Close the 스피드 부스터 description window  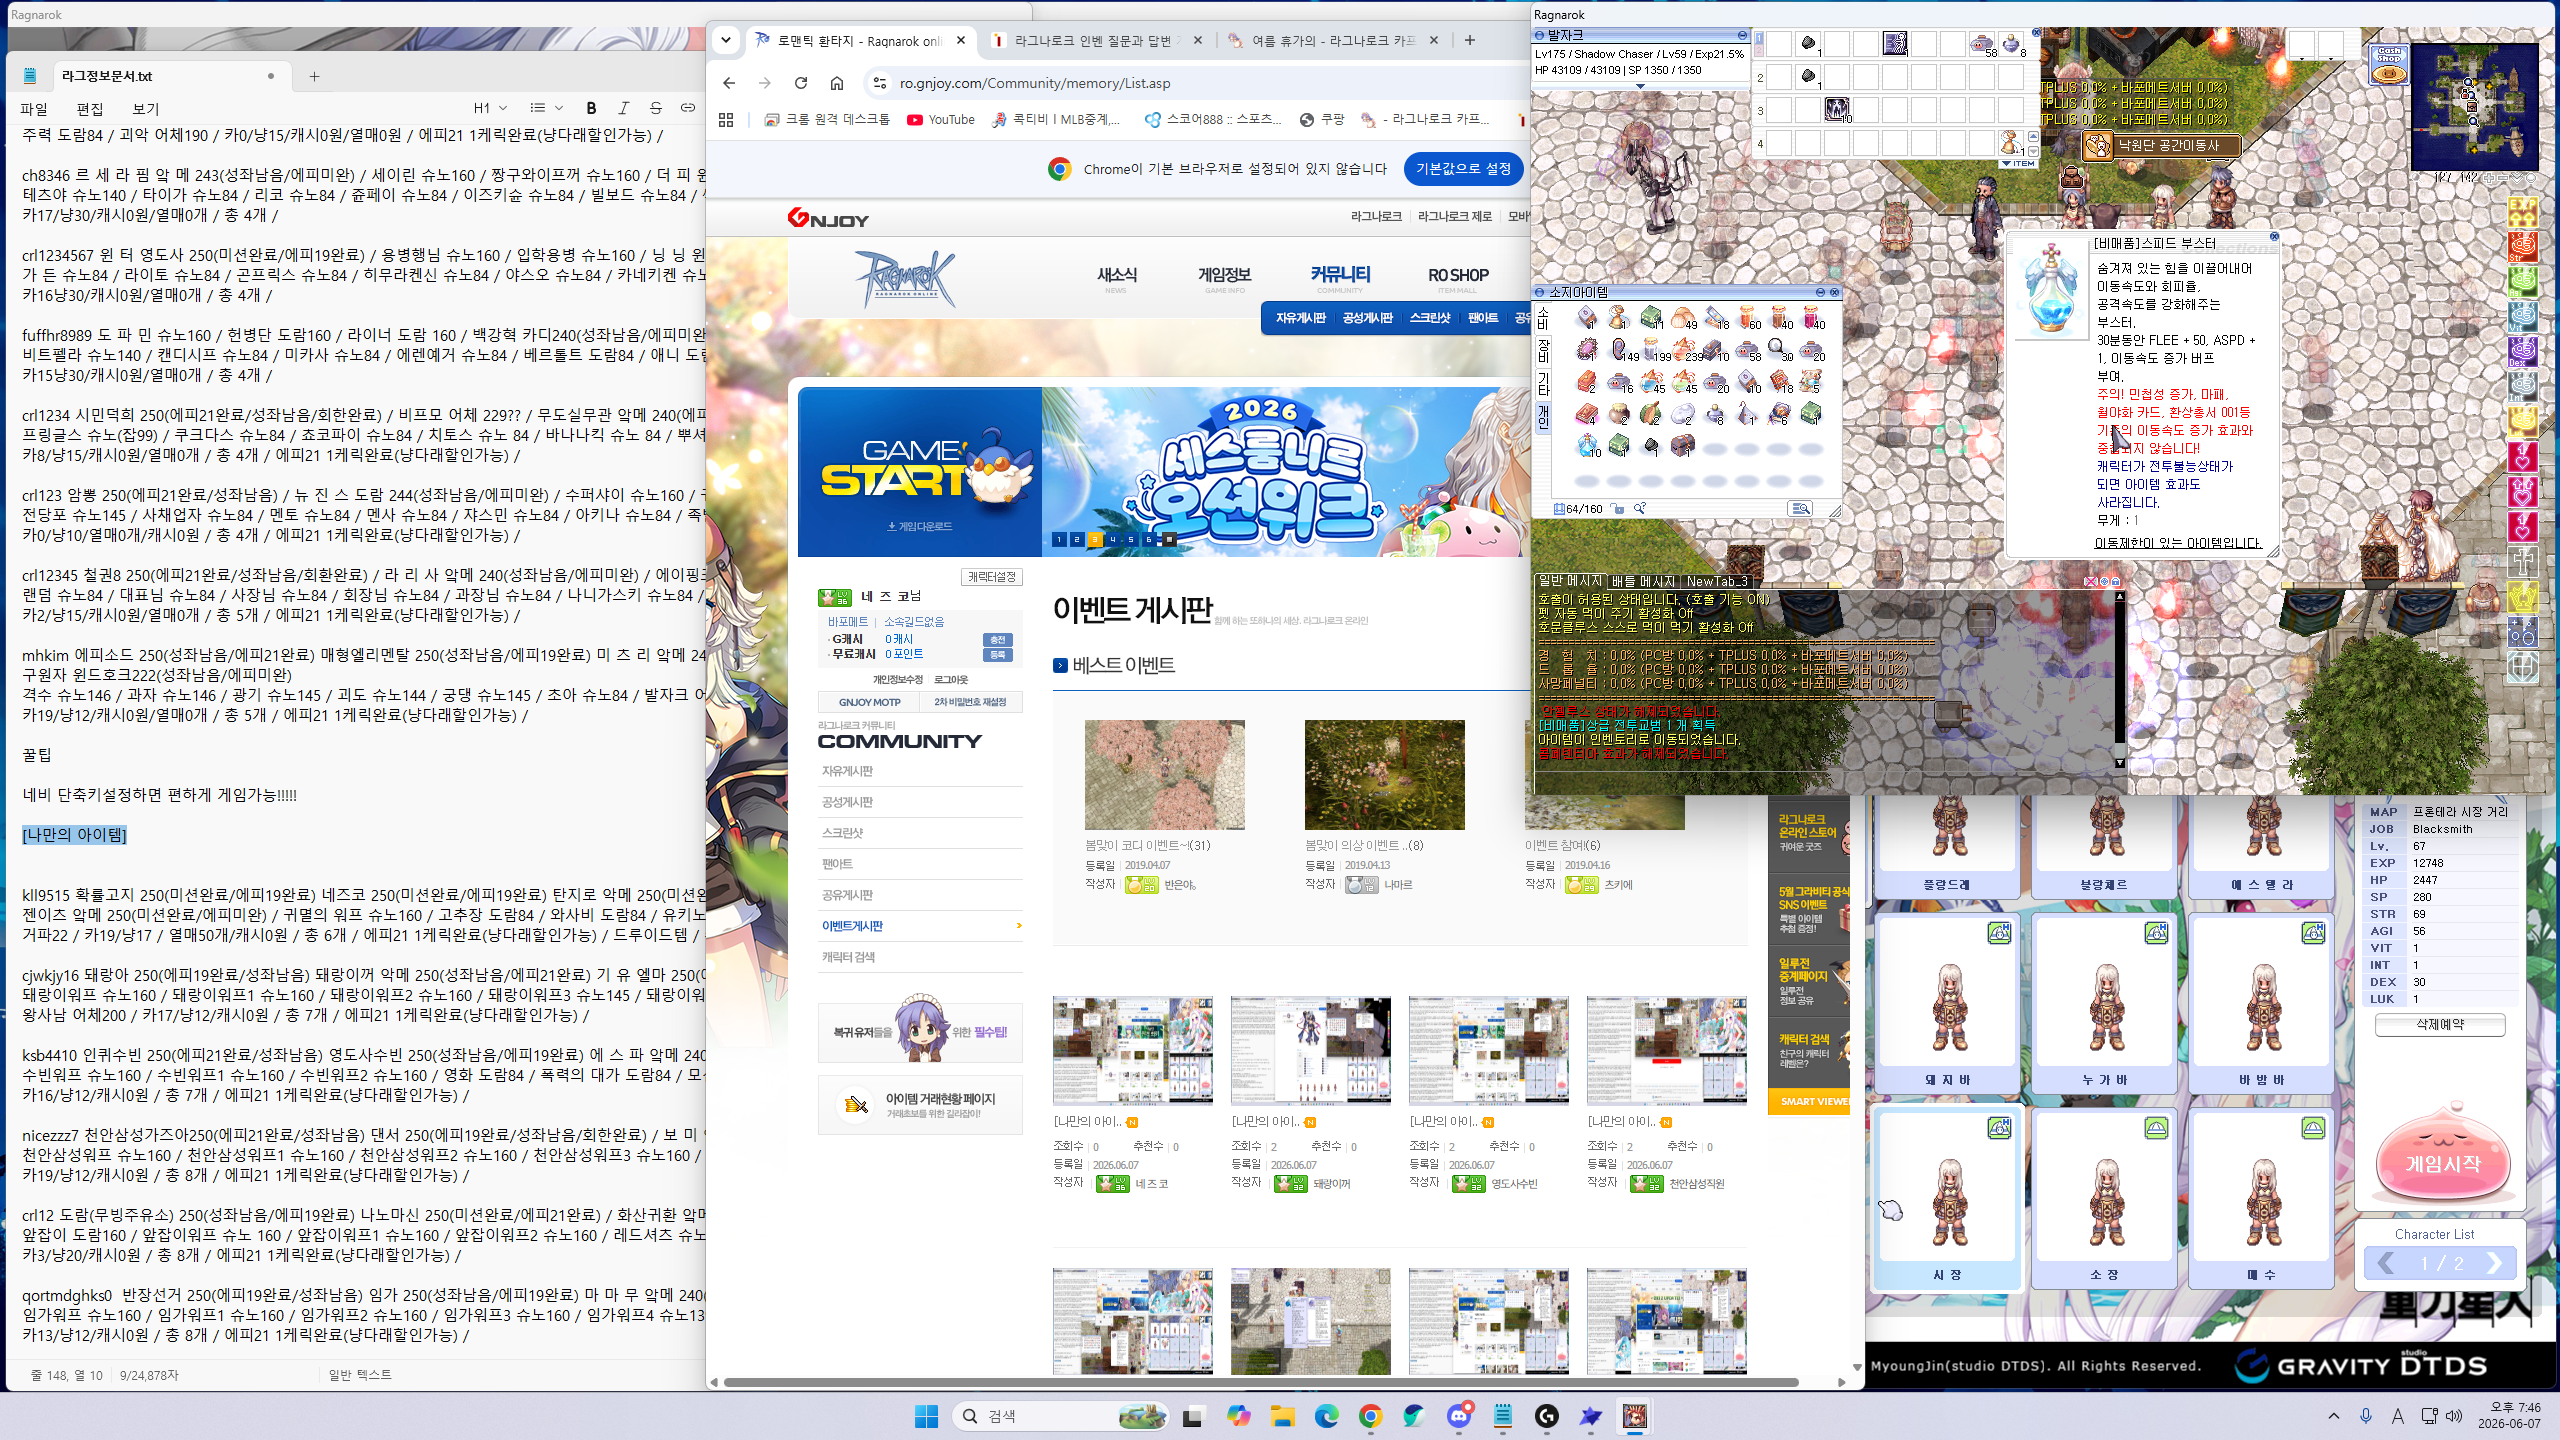click(x=2274, y=237)
